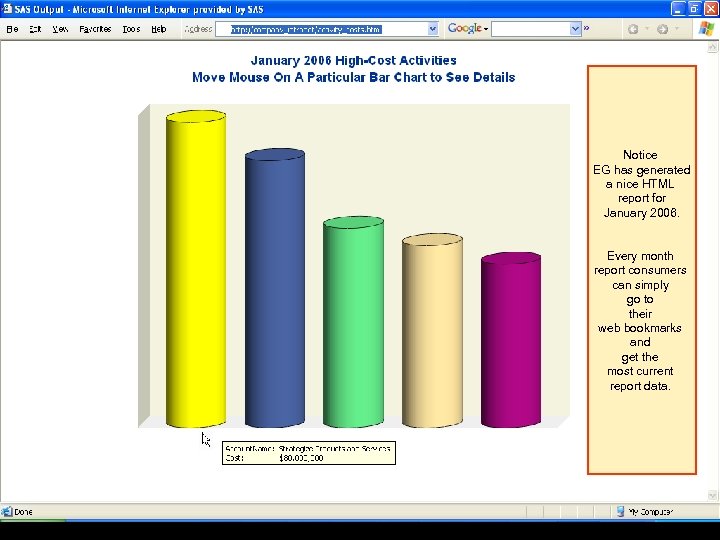Expand the Address bar dropdown
This screenshot has width=720, height=540.
[x=433, y=29]
